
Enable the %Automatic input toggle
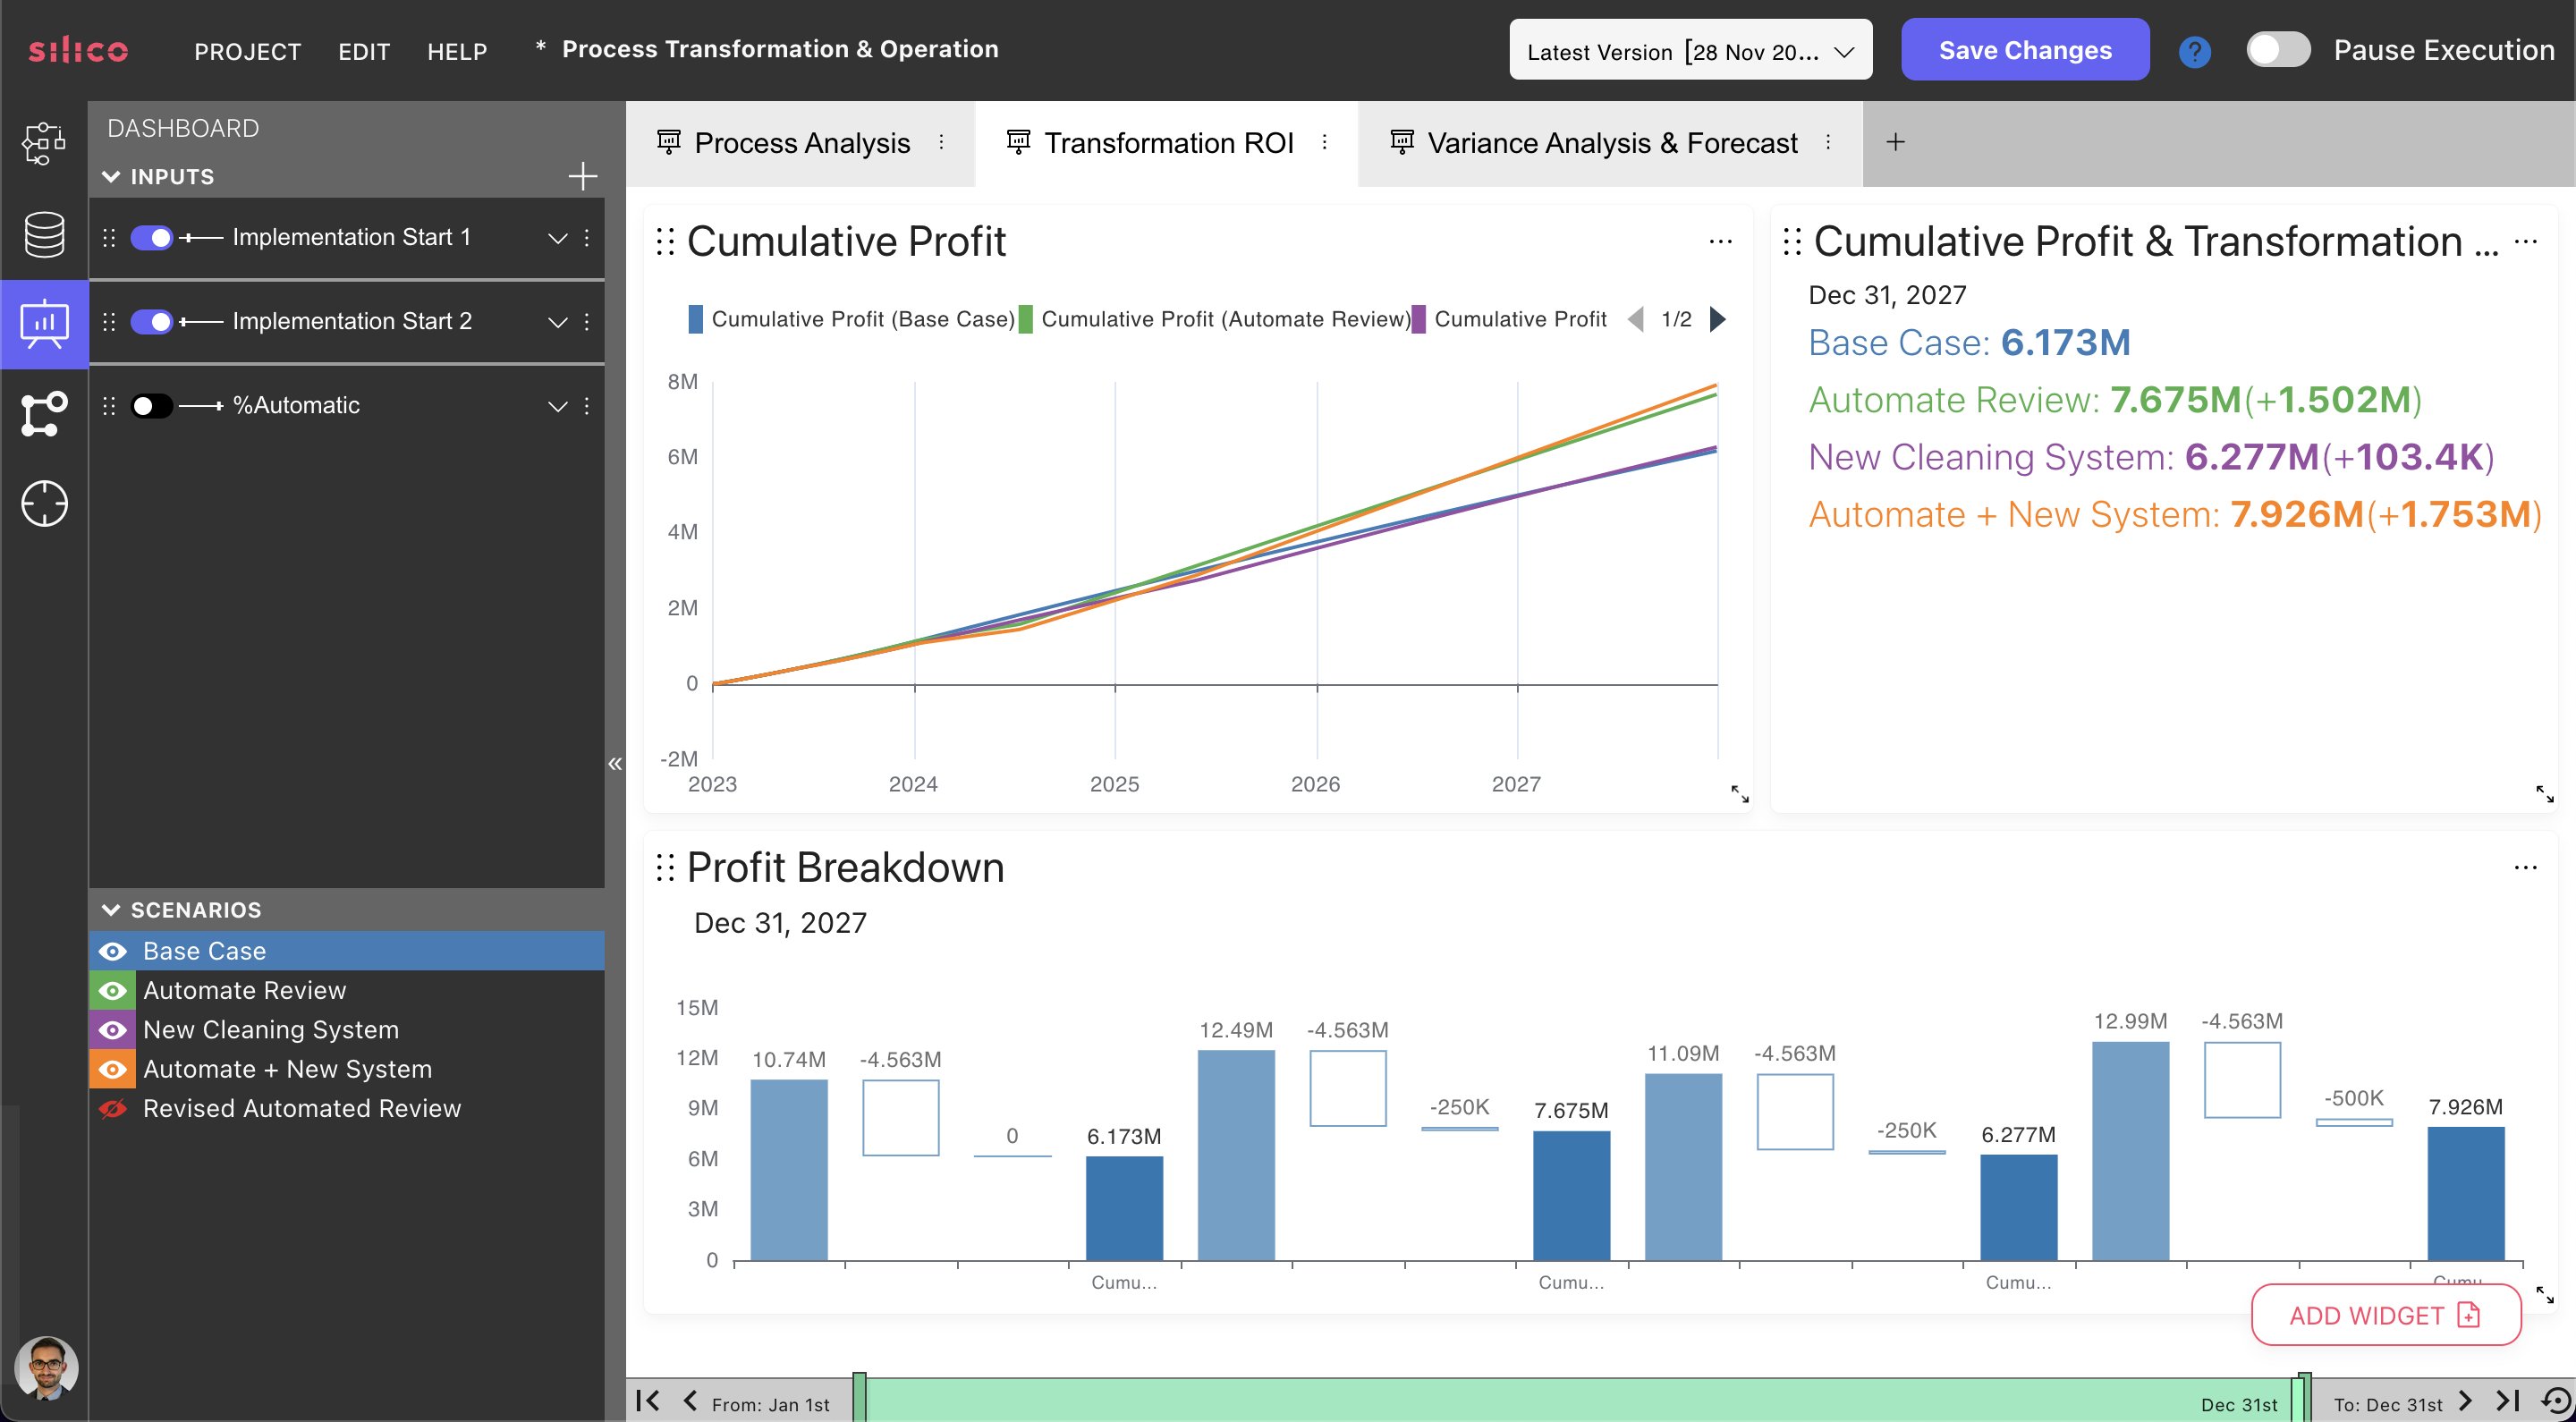tap(150, 405)
